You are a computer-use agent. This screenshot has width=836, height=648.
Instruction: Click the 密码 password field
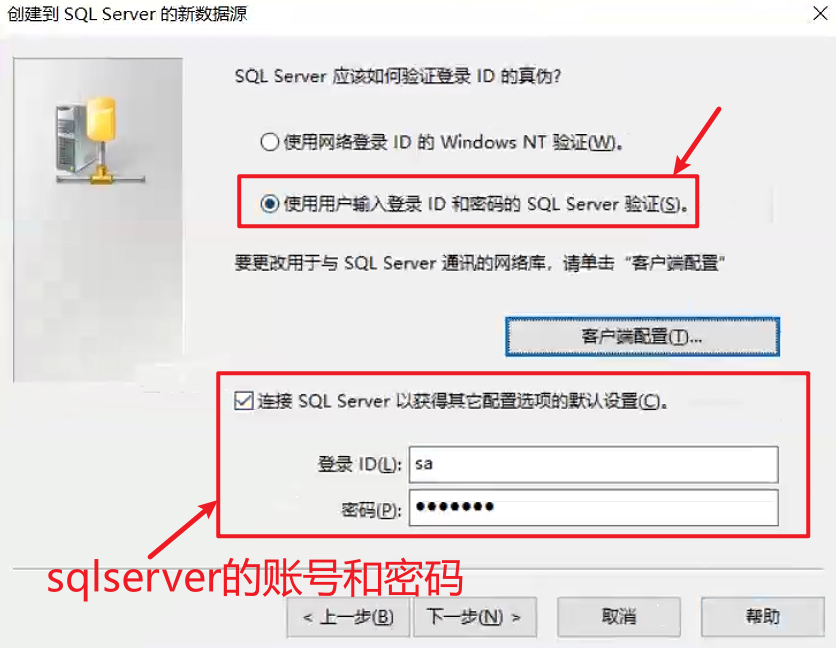point(593,508)
